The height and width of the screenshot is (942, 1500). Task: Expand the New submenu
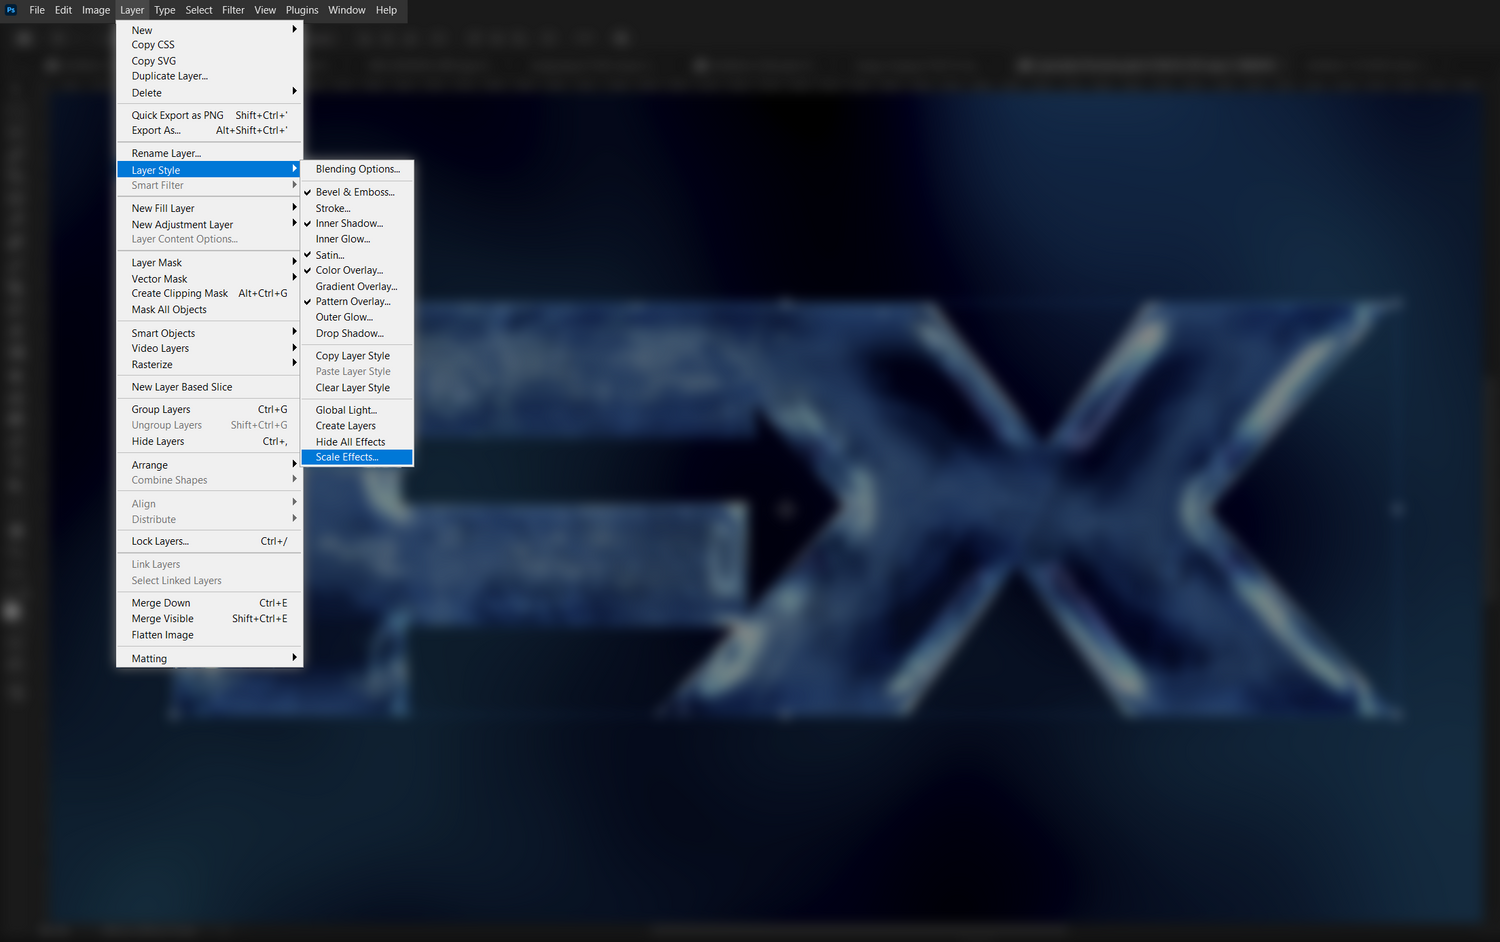209,30
